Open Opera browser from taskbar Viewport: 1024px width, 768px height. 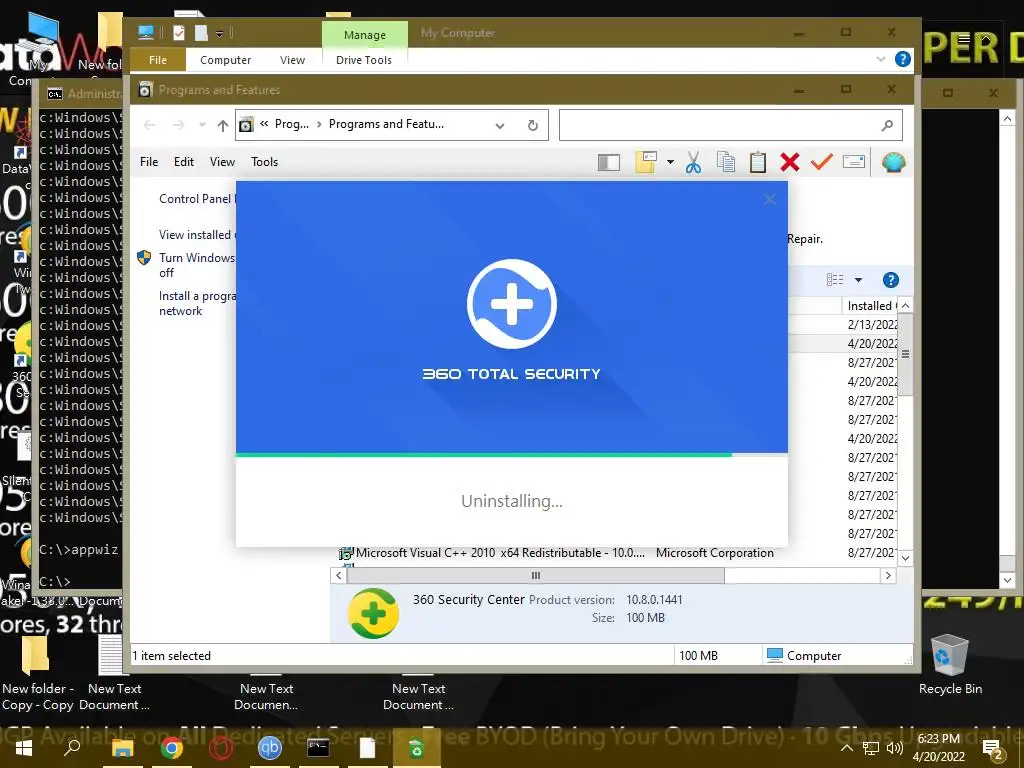(221, 748)
